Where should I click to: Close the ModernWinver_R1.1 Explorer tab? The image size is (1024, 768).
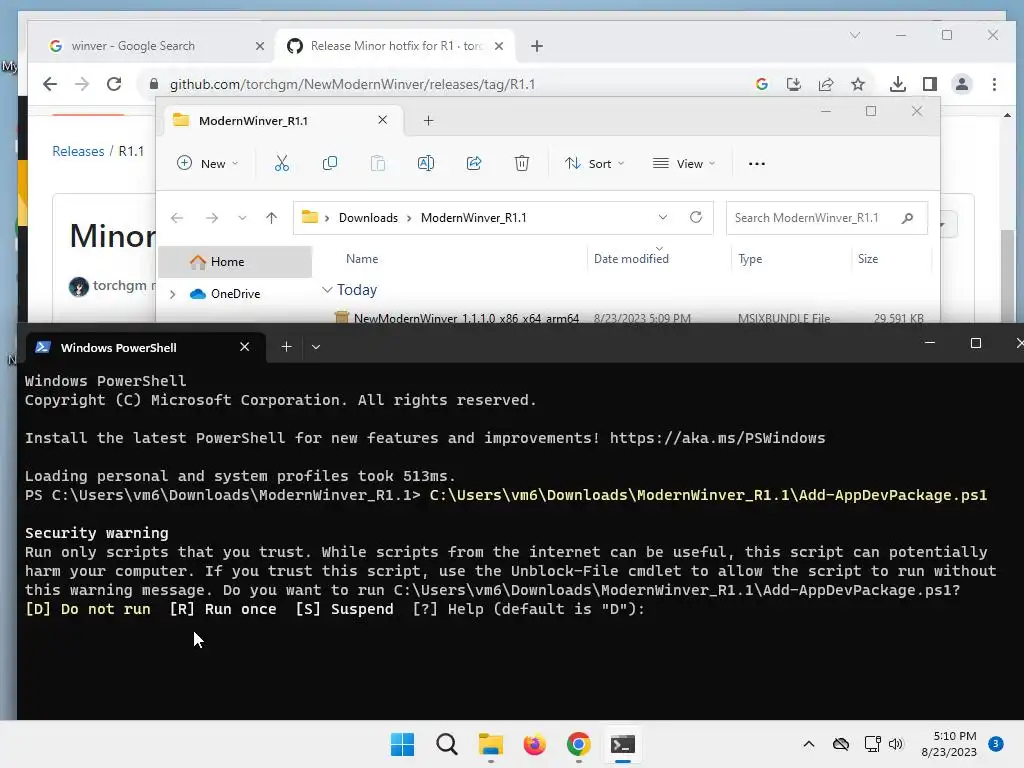[383, 120]
